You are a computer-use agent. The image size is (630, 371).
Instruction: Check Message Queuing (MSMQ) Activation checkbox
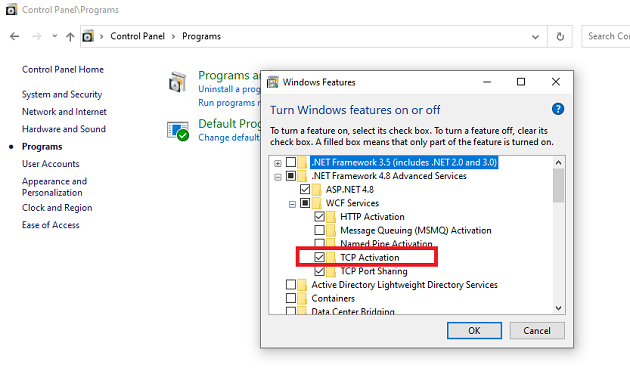319,230
